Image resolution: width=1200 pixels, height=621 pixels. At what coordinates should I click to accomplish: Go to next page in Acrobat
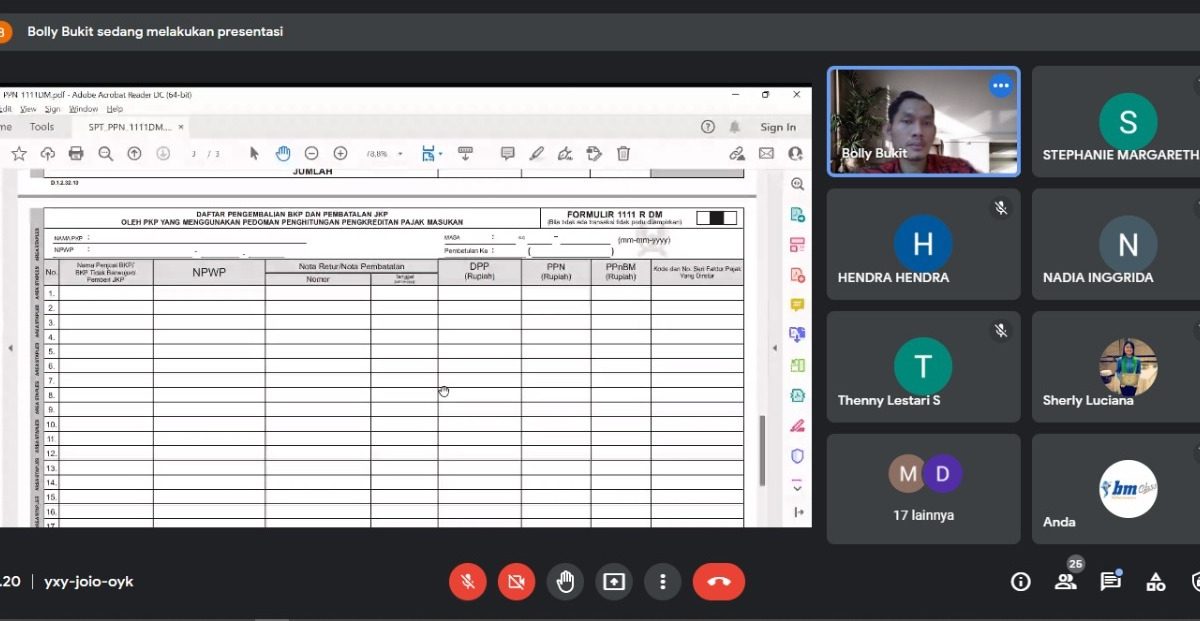coord(163,154)
